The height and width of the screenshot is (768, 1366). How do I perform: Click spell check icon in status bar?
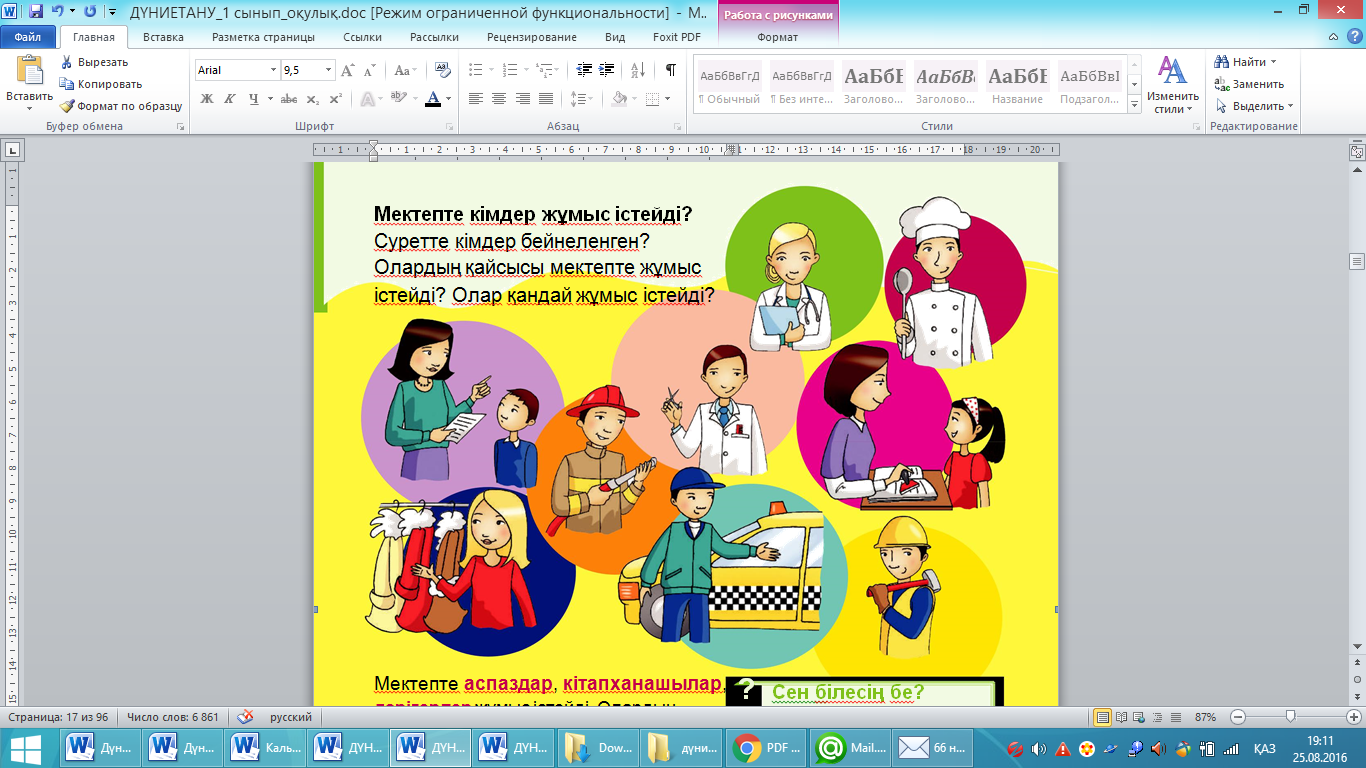[x=246, y=717]
